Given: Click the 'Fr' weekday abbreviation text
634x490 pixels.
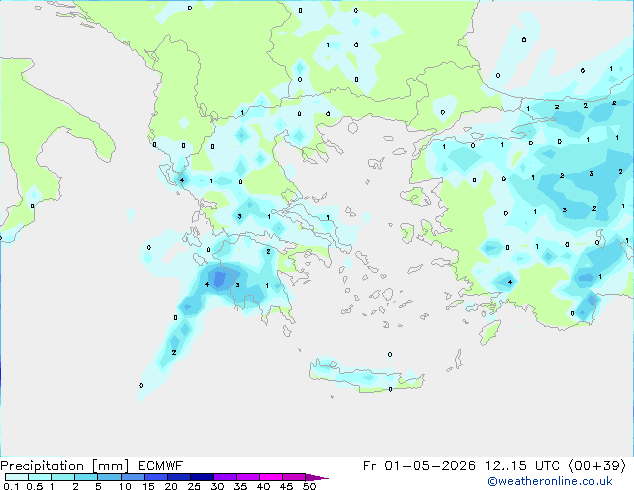Looking at the screenshot, I should coord(370,466).
